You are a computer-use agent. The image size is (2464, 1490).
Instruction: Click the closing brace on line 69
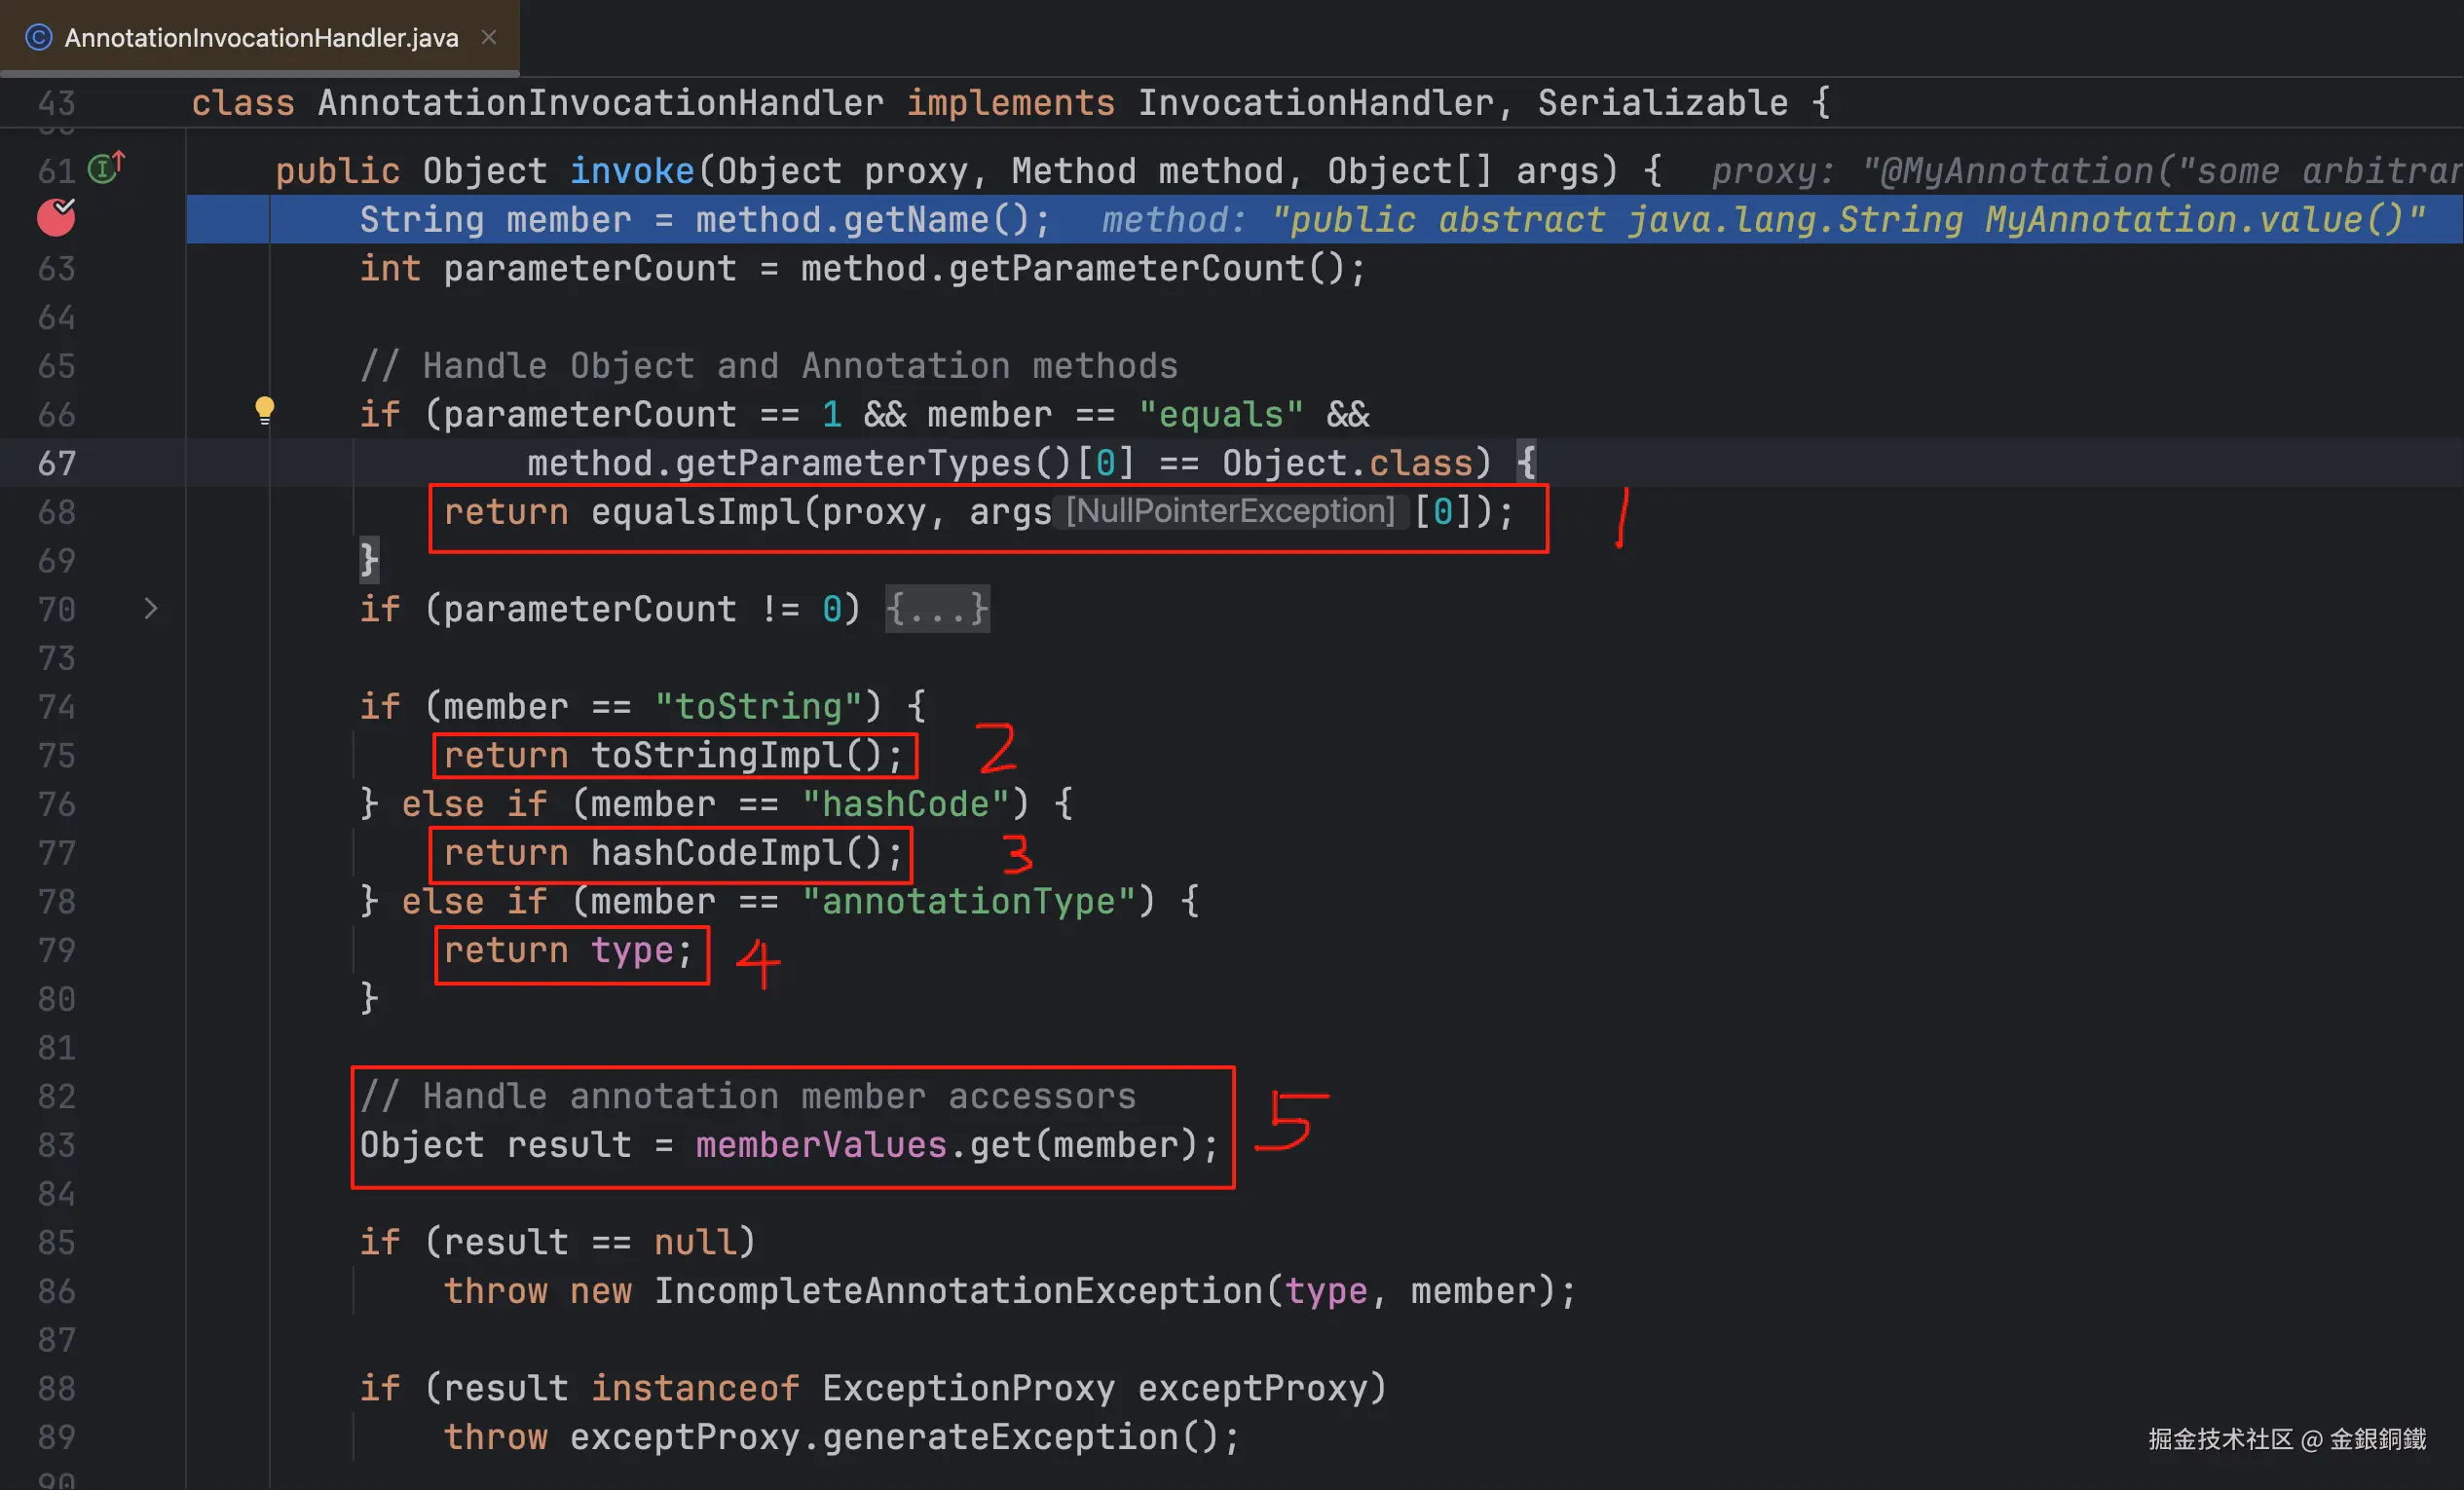(x=369, y=560)
